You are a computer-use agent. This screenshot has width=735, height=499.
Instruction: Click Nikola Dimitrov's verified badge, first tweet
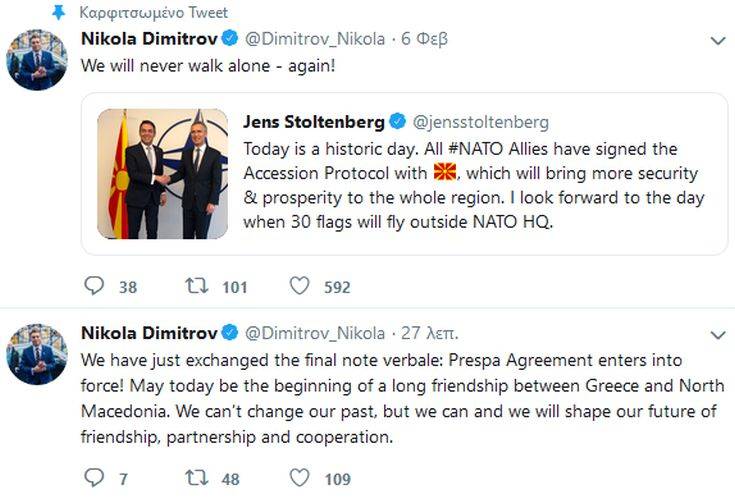[x=229, y=40]
